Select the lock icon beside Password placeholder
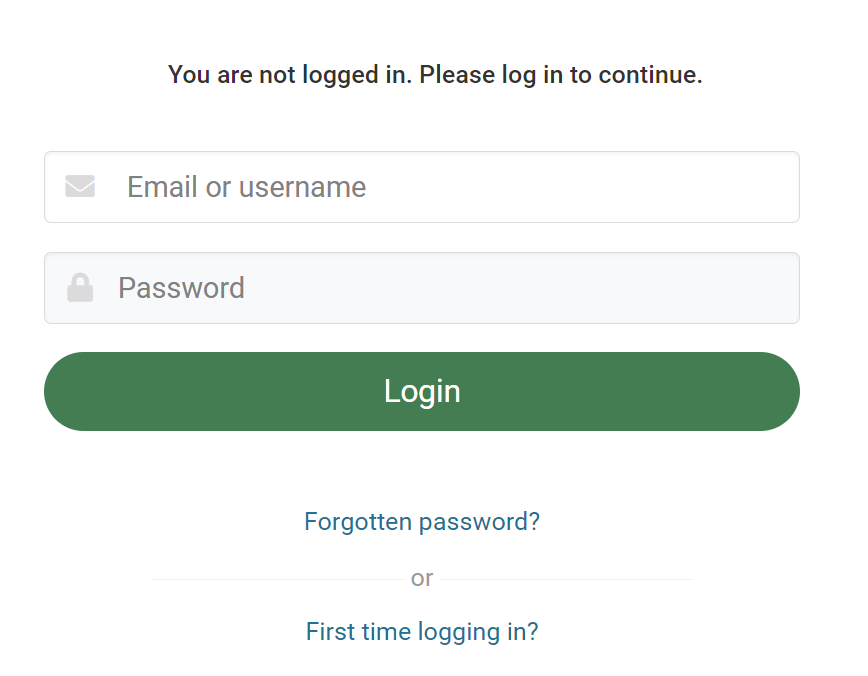 click(80, 288)
